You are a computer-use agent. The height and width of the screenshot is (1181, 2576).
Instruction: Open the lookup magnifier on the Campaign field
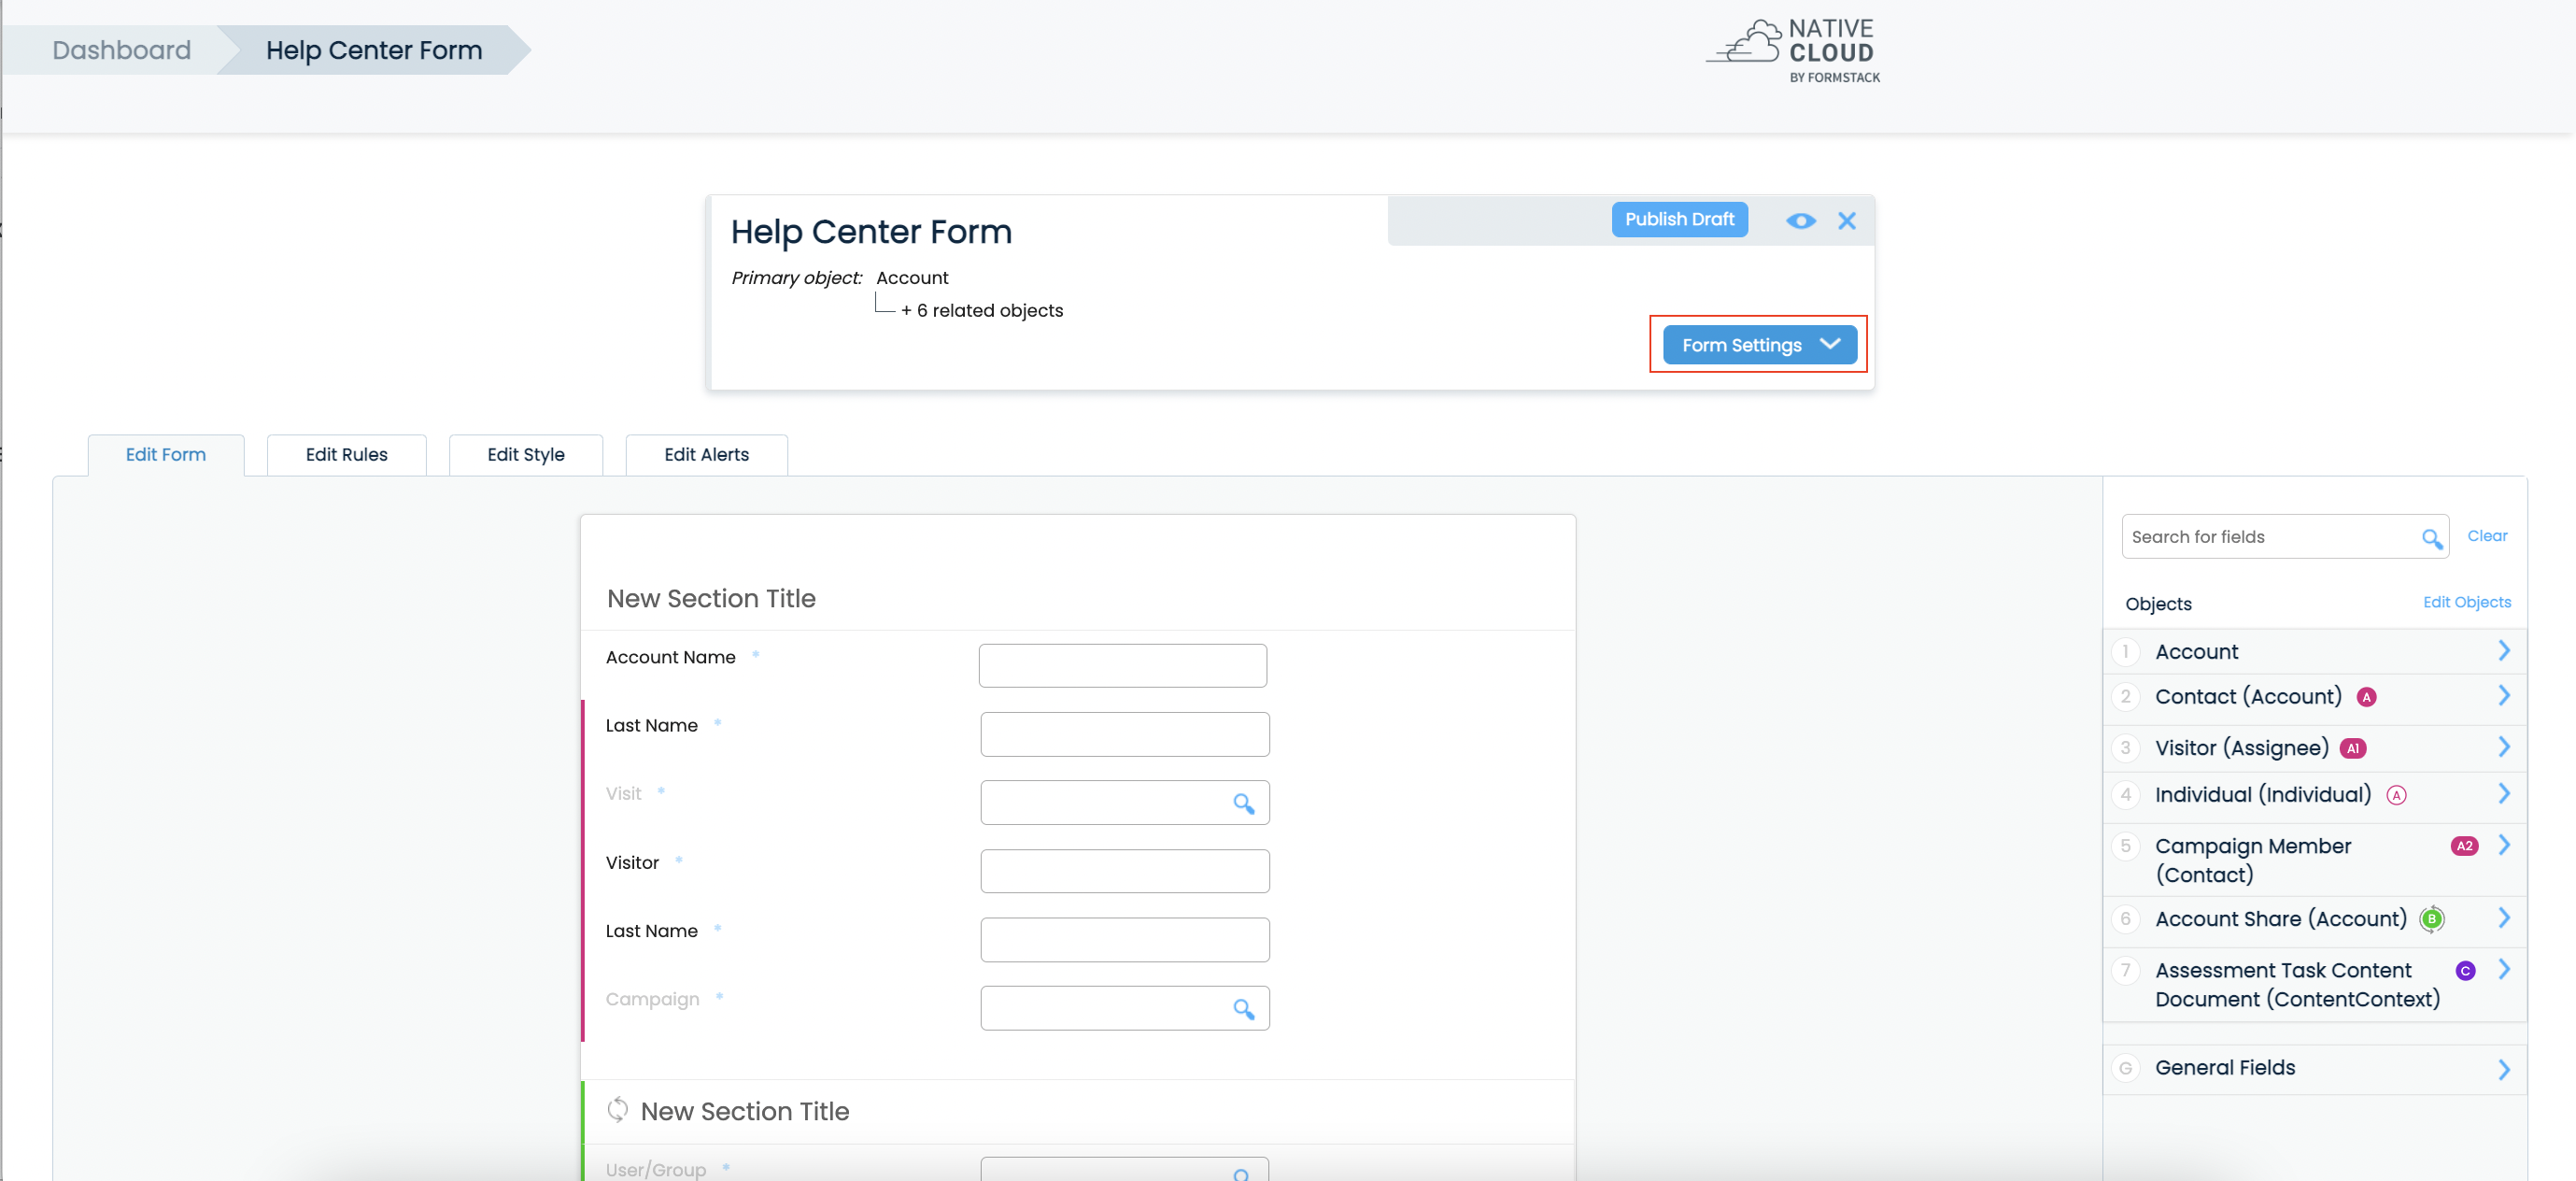pyautogui.click(x=1246, y=1008)
